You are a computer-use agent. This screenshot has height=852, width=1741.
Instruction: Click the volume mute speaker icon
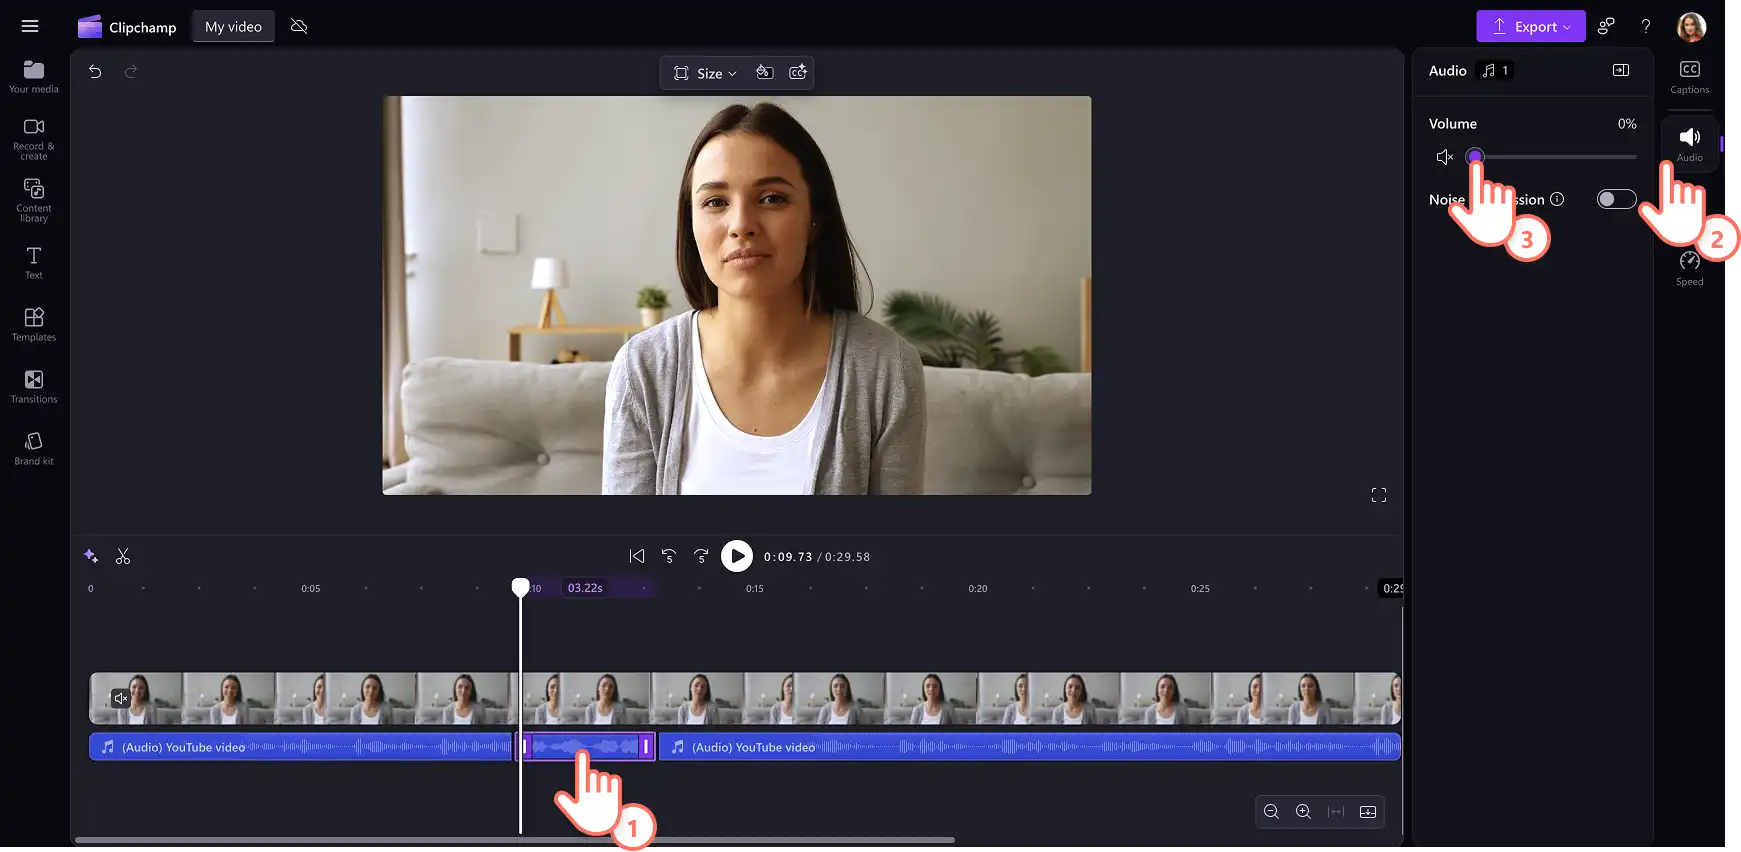(1445, 157)
